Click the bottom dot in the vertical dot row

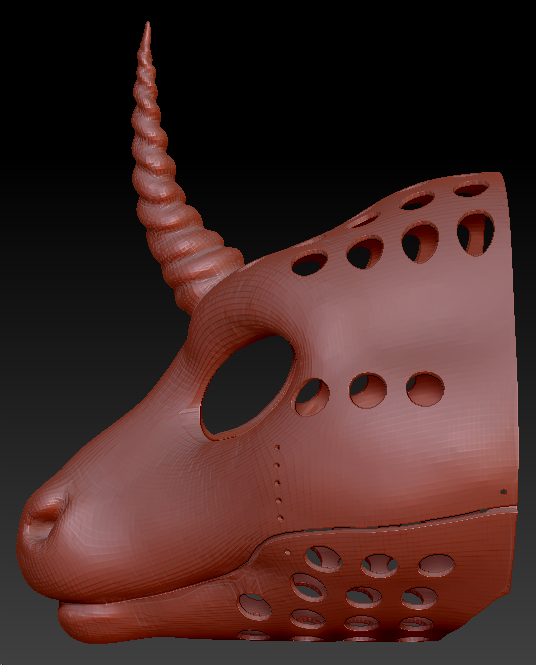(x=280, y=517)
